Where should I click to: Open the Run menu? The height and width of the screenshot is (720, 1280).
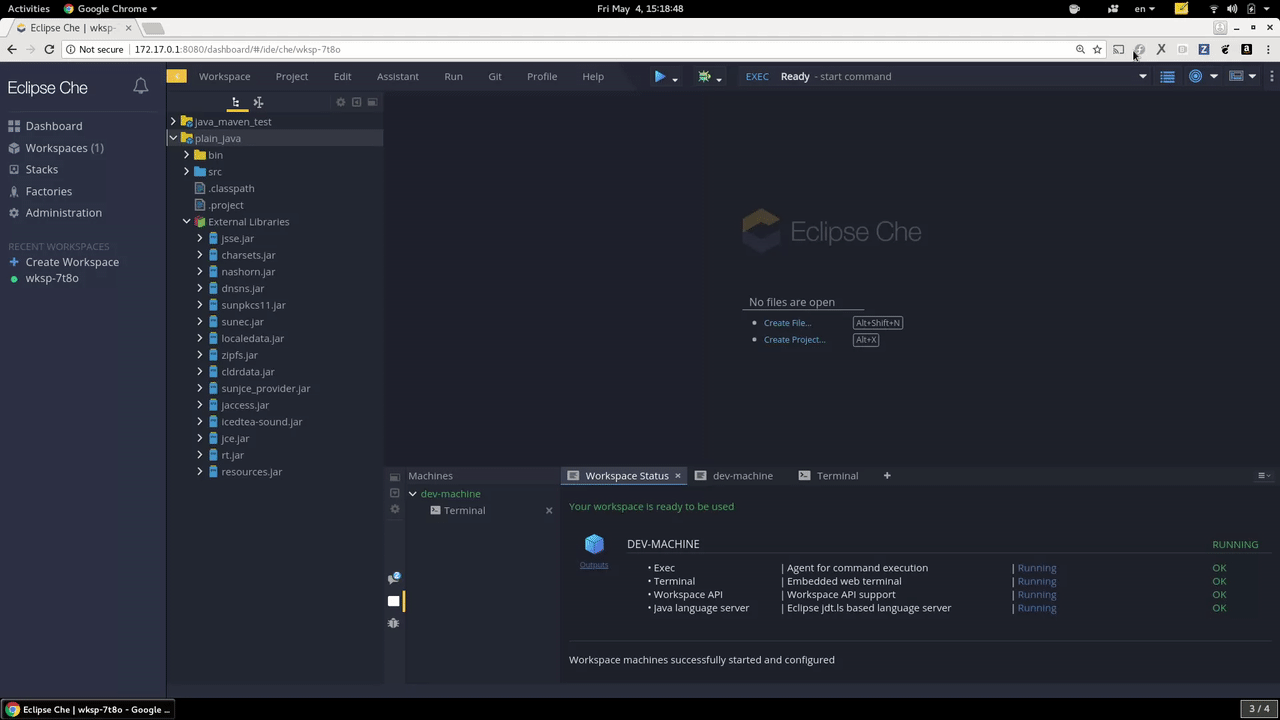pos(453,76)
